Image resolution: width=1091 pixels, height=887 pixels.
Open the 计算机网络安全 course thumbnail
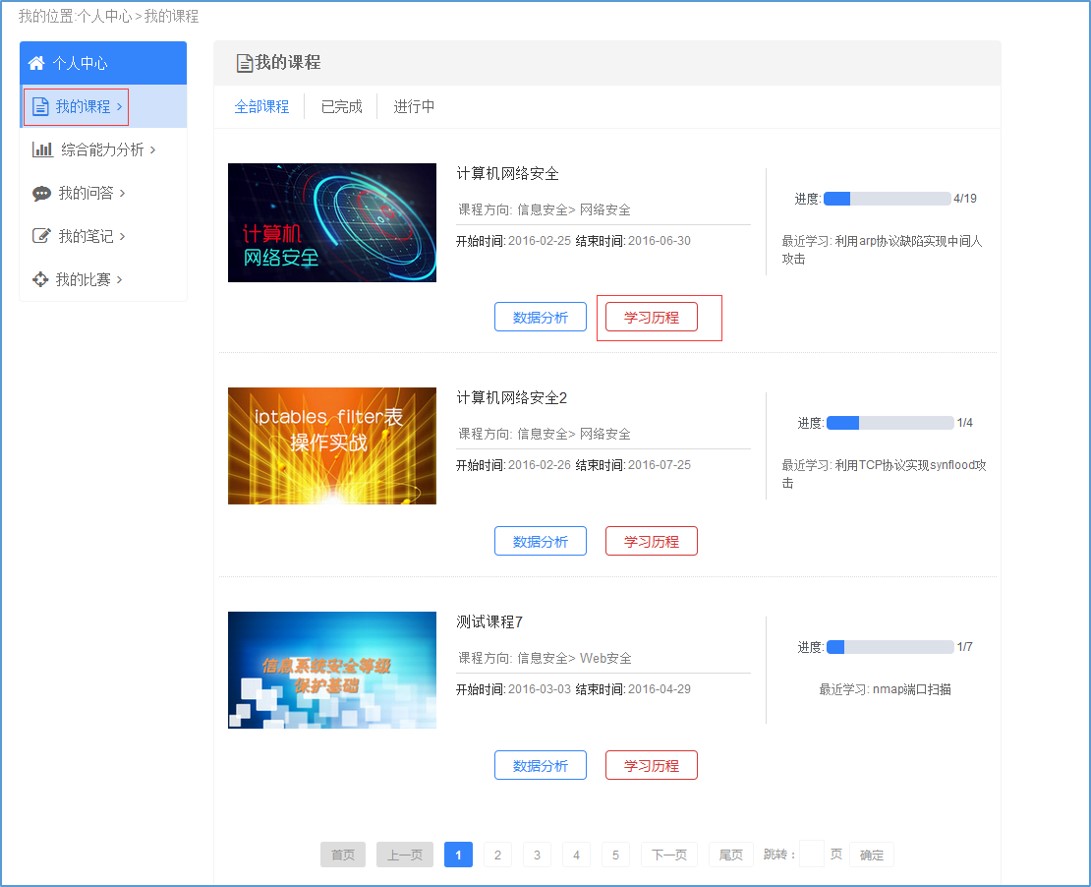[x=332, y=223]
